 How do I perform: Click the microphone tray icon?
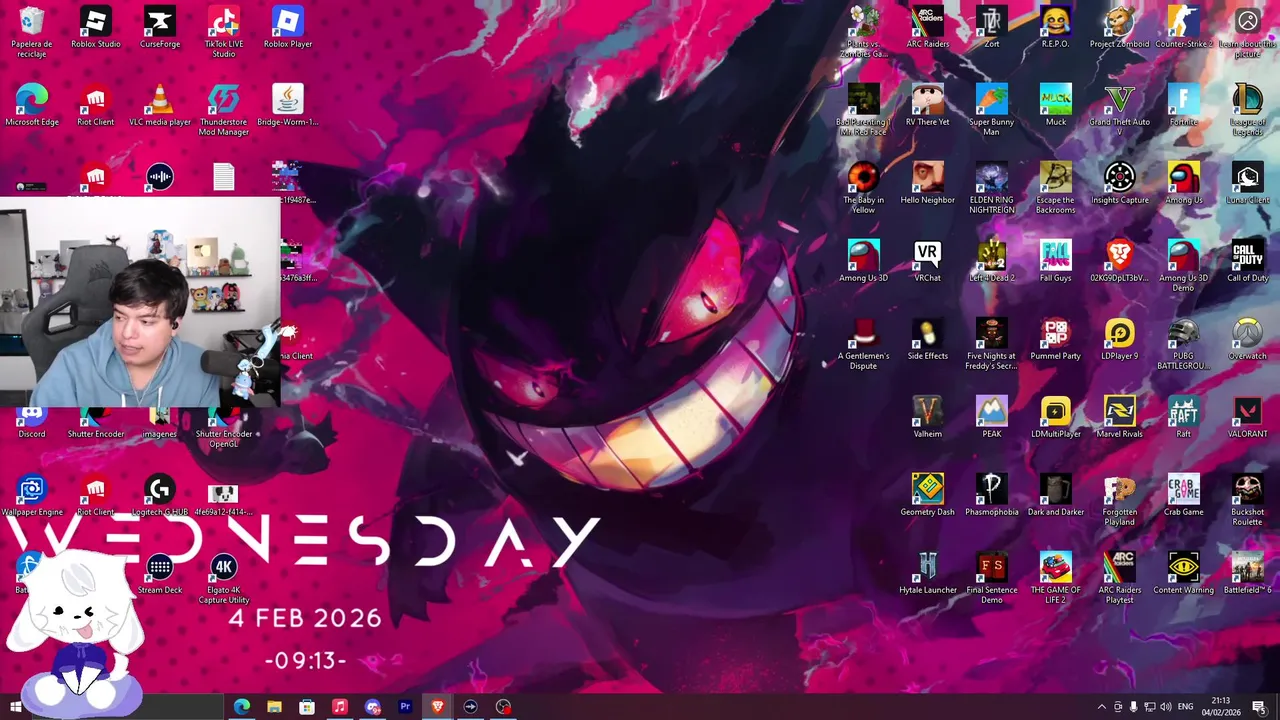1133,707
